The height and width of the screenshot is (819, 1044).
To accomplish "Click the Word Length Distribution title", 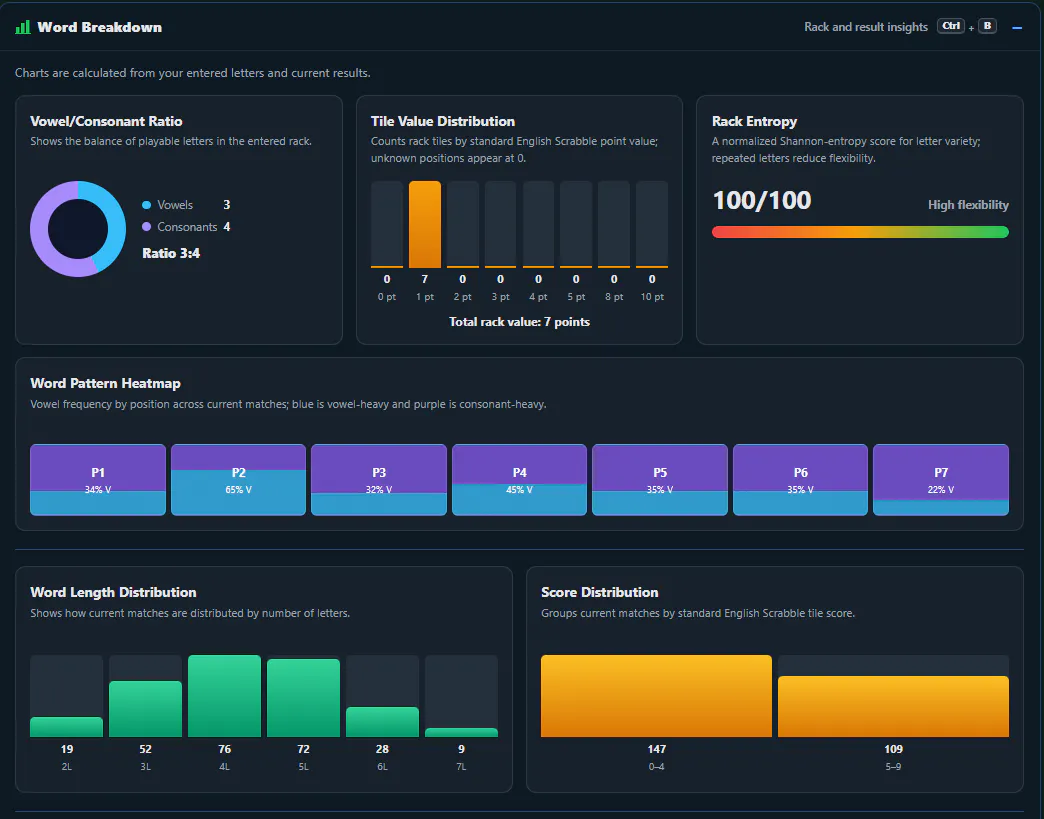I will click(x=113, y=593).
